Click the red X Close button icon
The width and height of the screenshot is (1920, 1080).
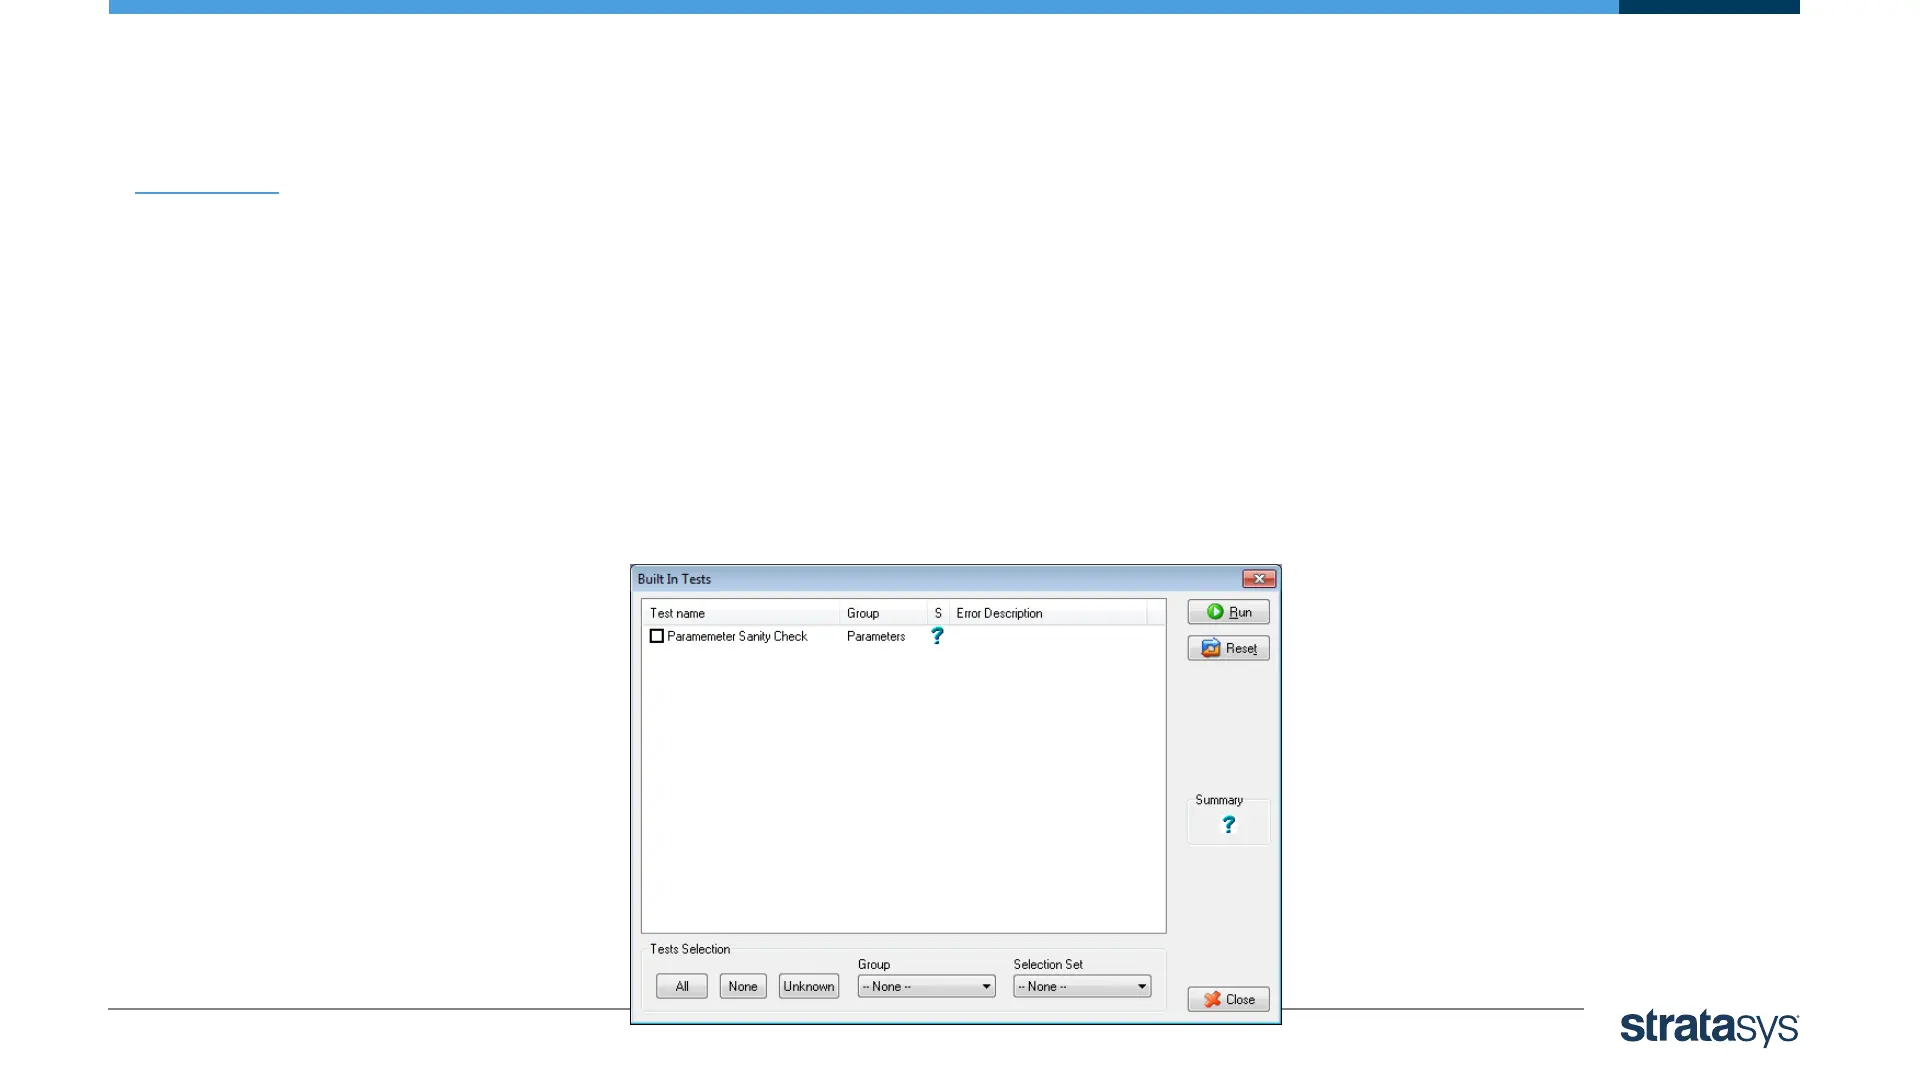click(1213, 1000)
